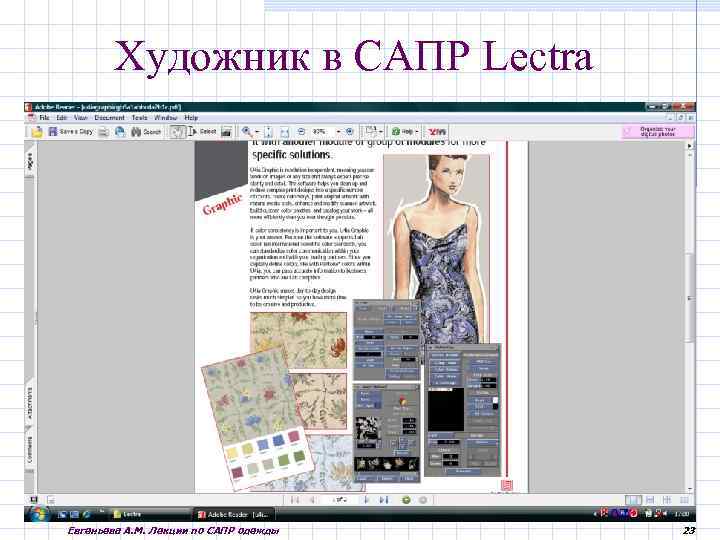Screen dimensions: 720x540
Task: Click the zoom percentage field
Action: [x=322, y=132]
